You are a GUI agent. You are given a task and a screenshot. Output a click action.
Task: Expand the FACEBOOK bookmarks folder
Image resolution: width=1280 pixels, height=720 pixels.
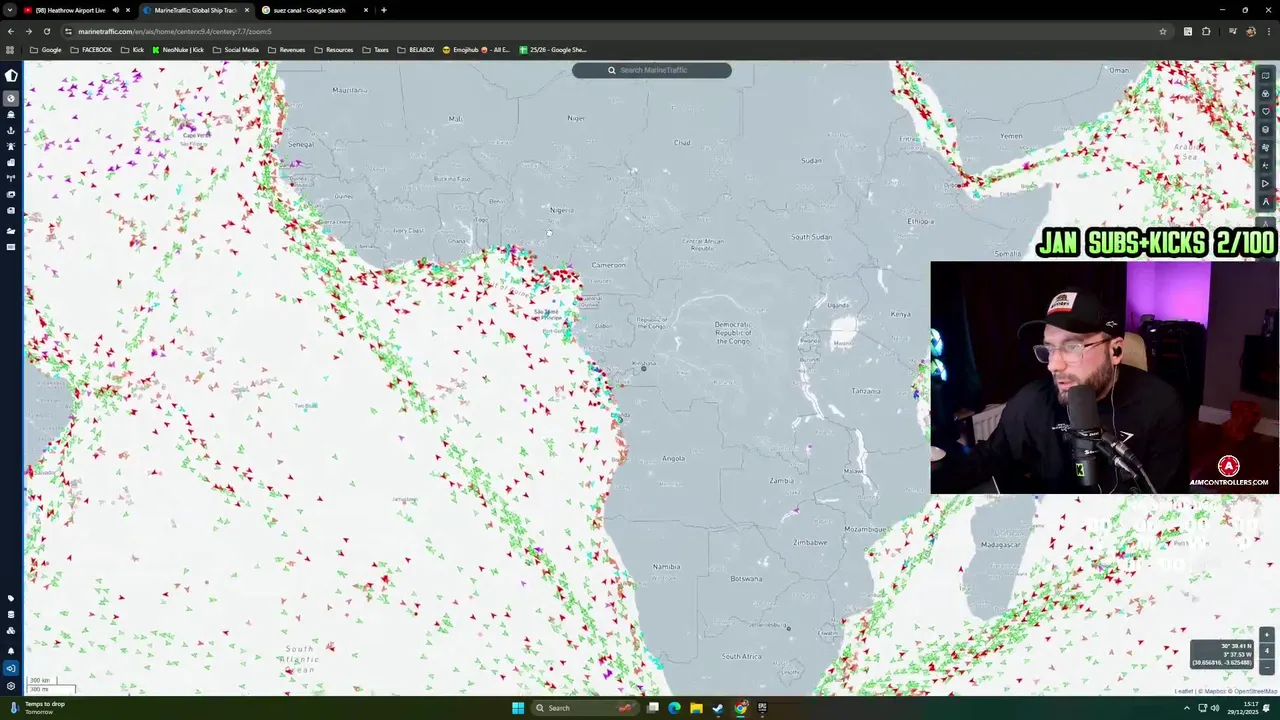(x=91, y=50)
